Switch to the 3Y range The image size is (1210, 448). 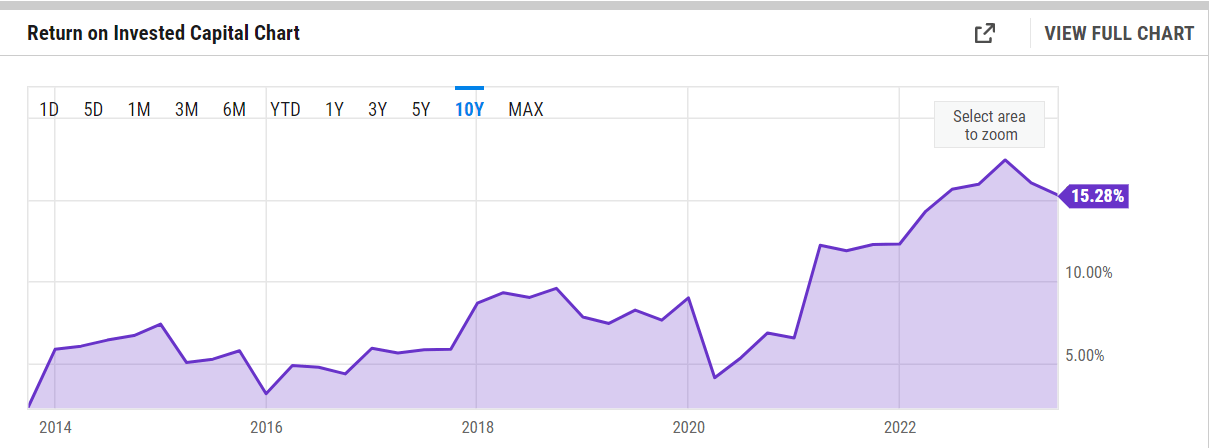pos(377,110)
